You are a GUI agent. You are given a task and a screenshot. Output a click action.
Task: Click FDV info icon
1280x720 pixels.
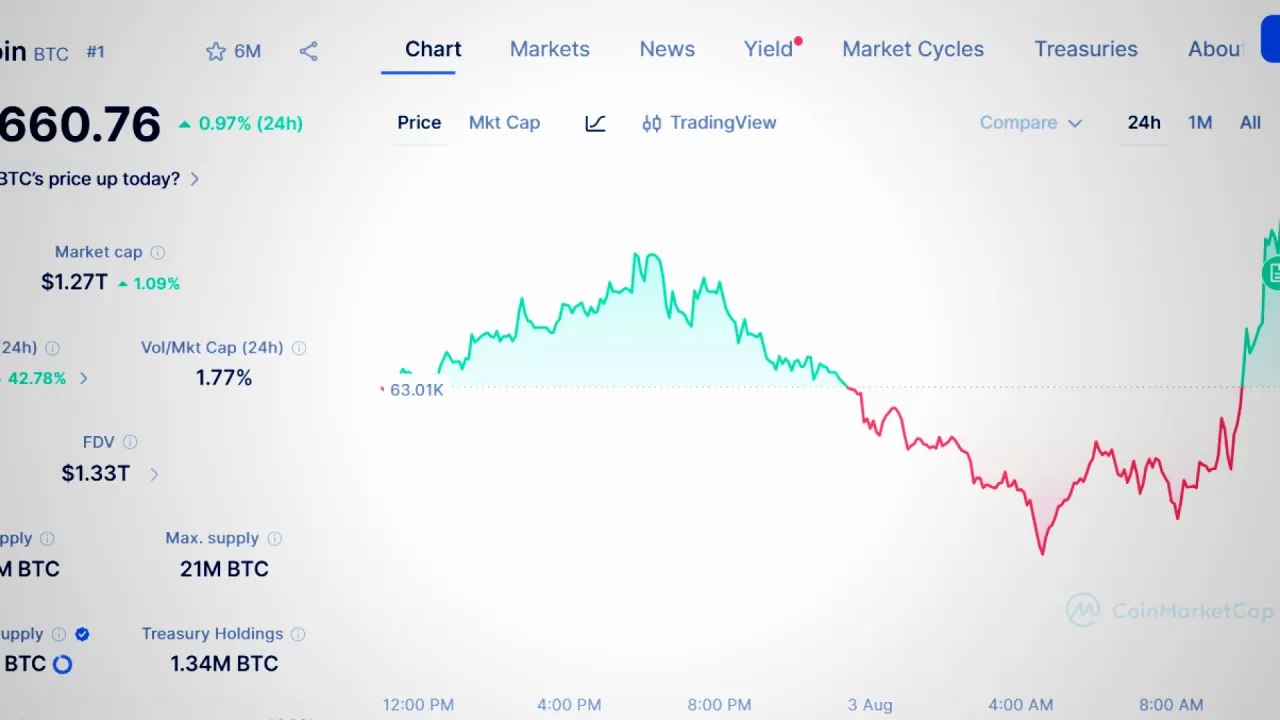pos(130,442)
